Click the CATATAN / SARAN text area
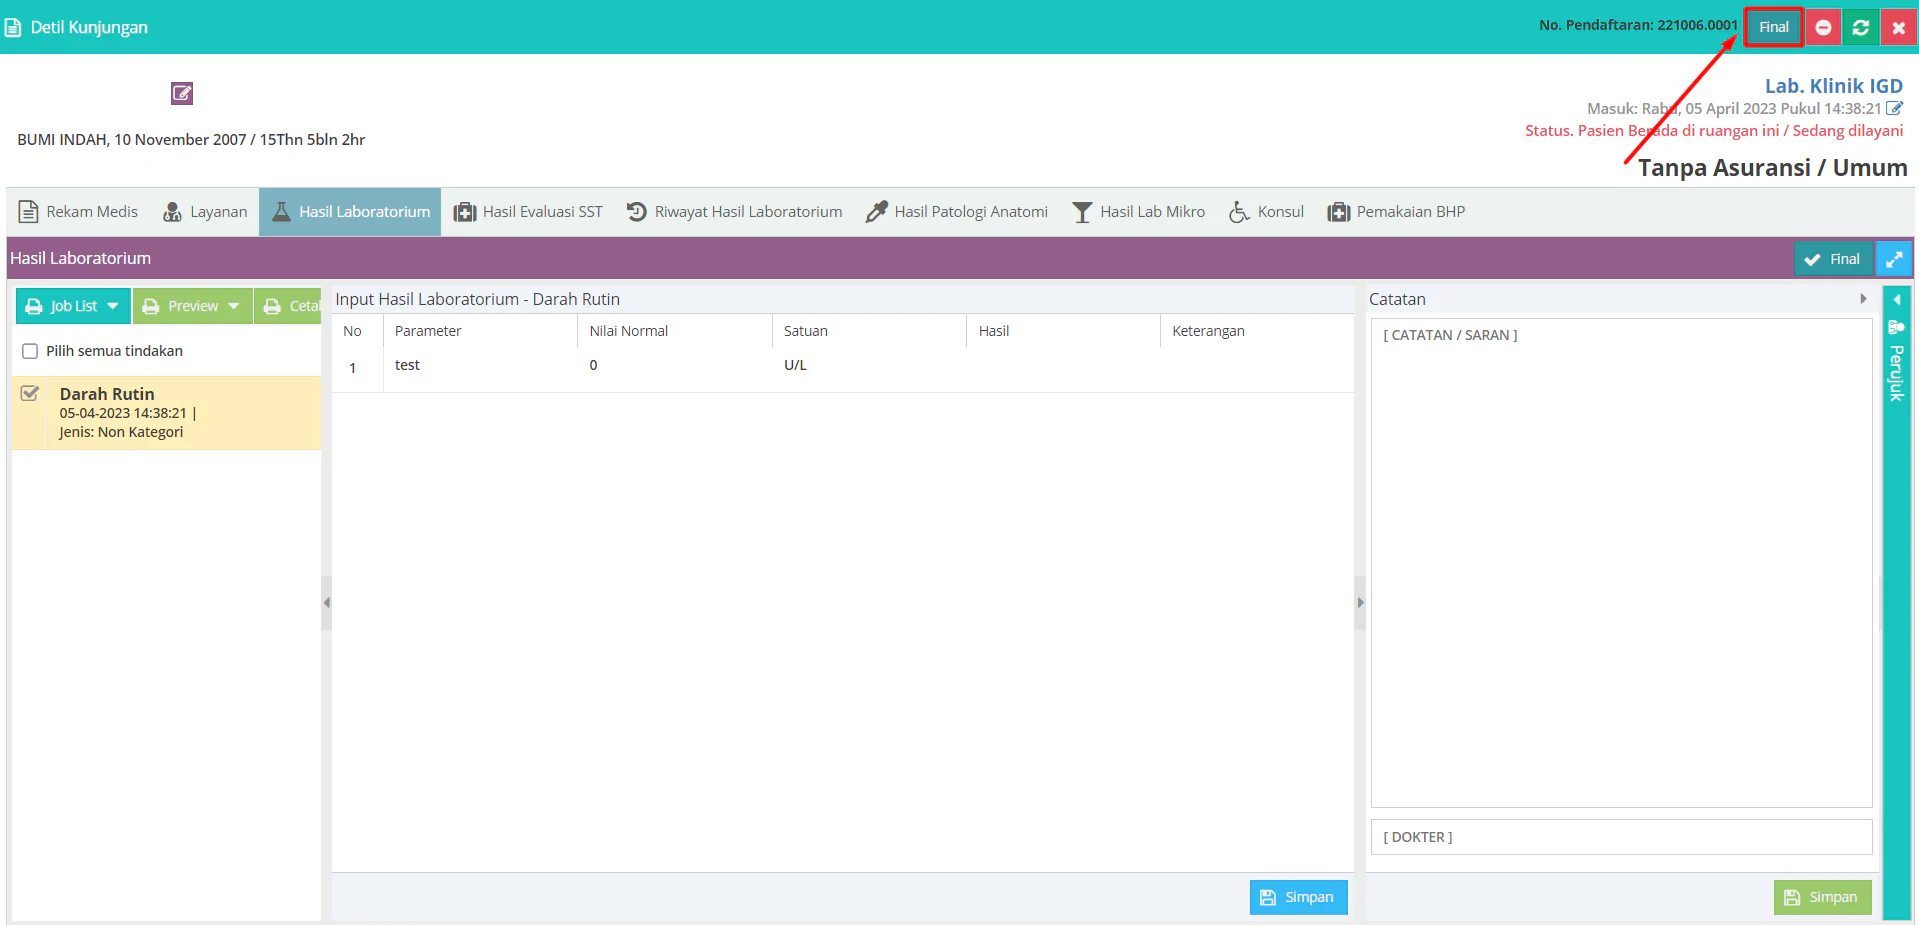The width and height of the screenshot is (1919, 925). point(1621,563)
